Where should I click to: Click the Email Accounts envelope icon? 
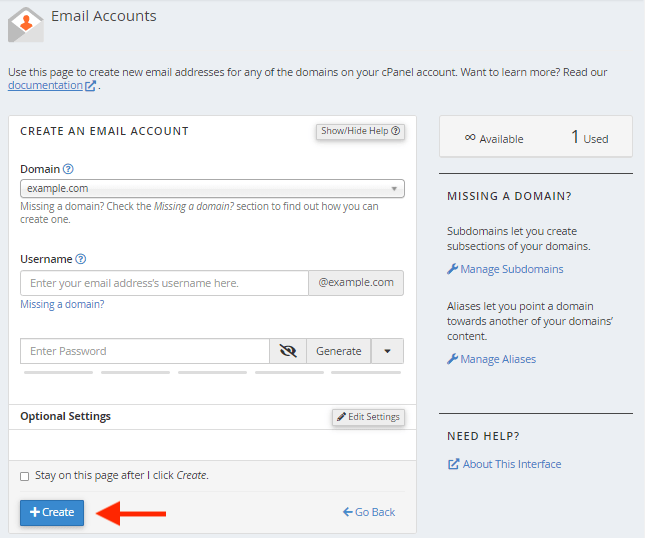[x=26, y=24]
